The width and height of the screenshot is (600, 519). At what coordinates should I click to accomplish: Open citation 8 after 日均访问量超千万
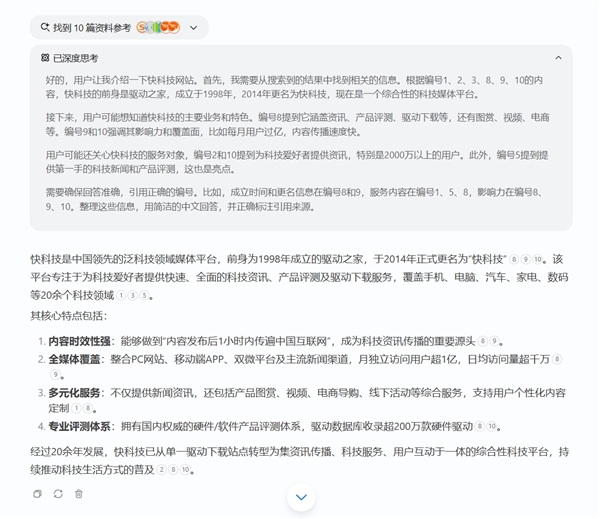click(x=557, y=359)
